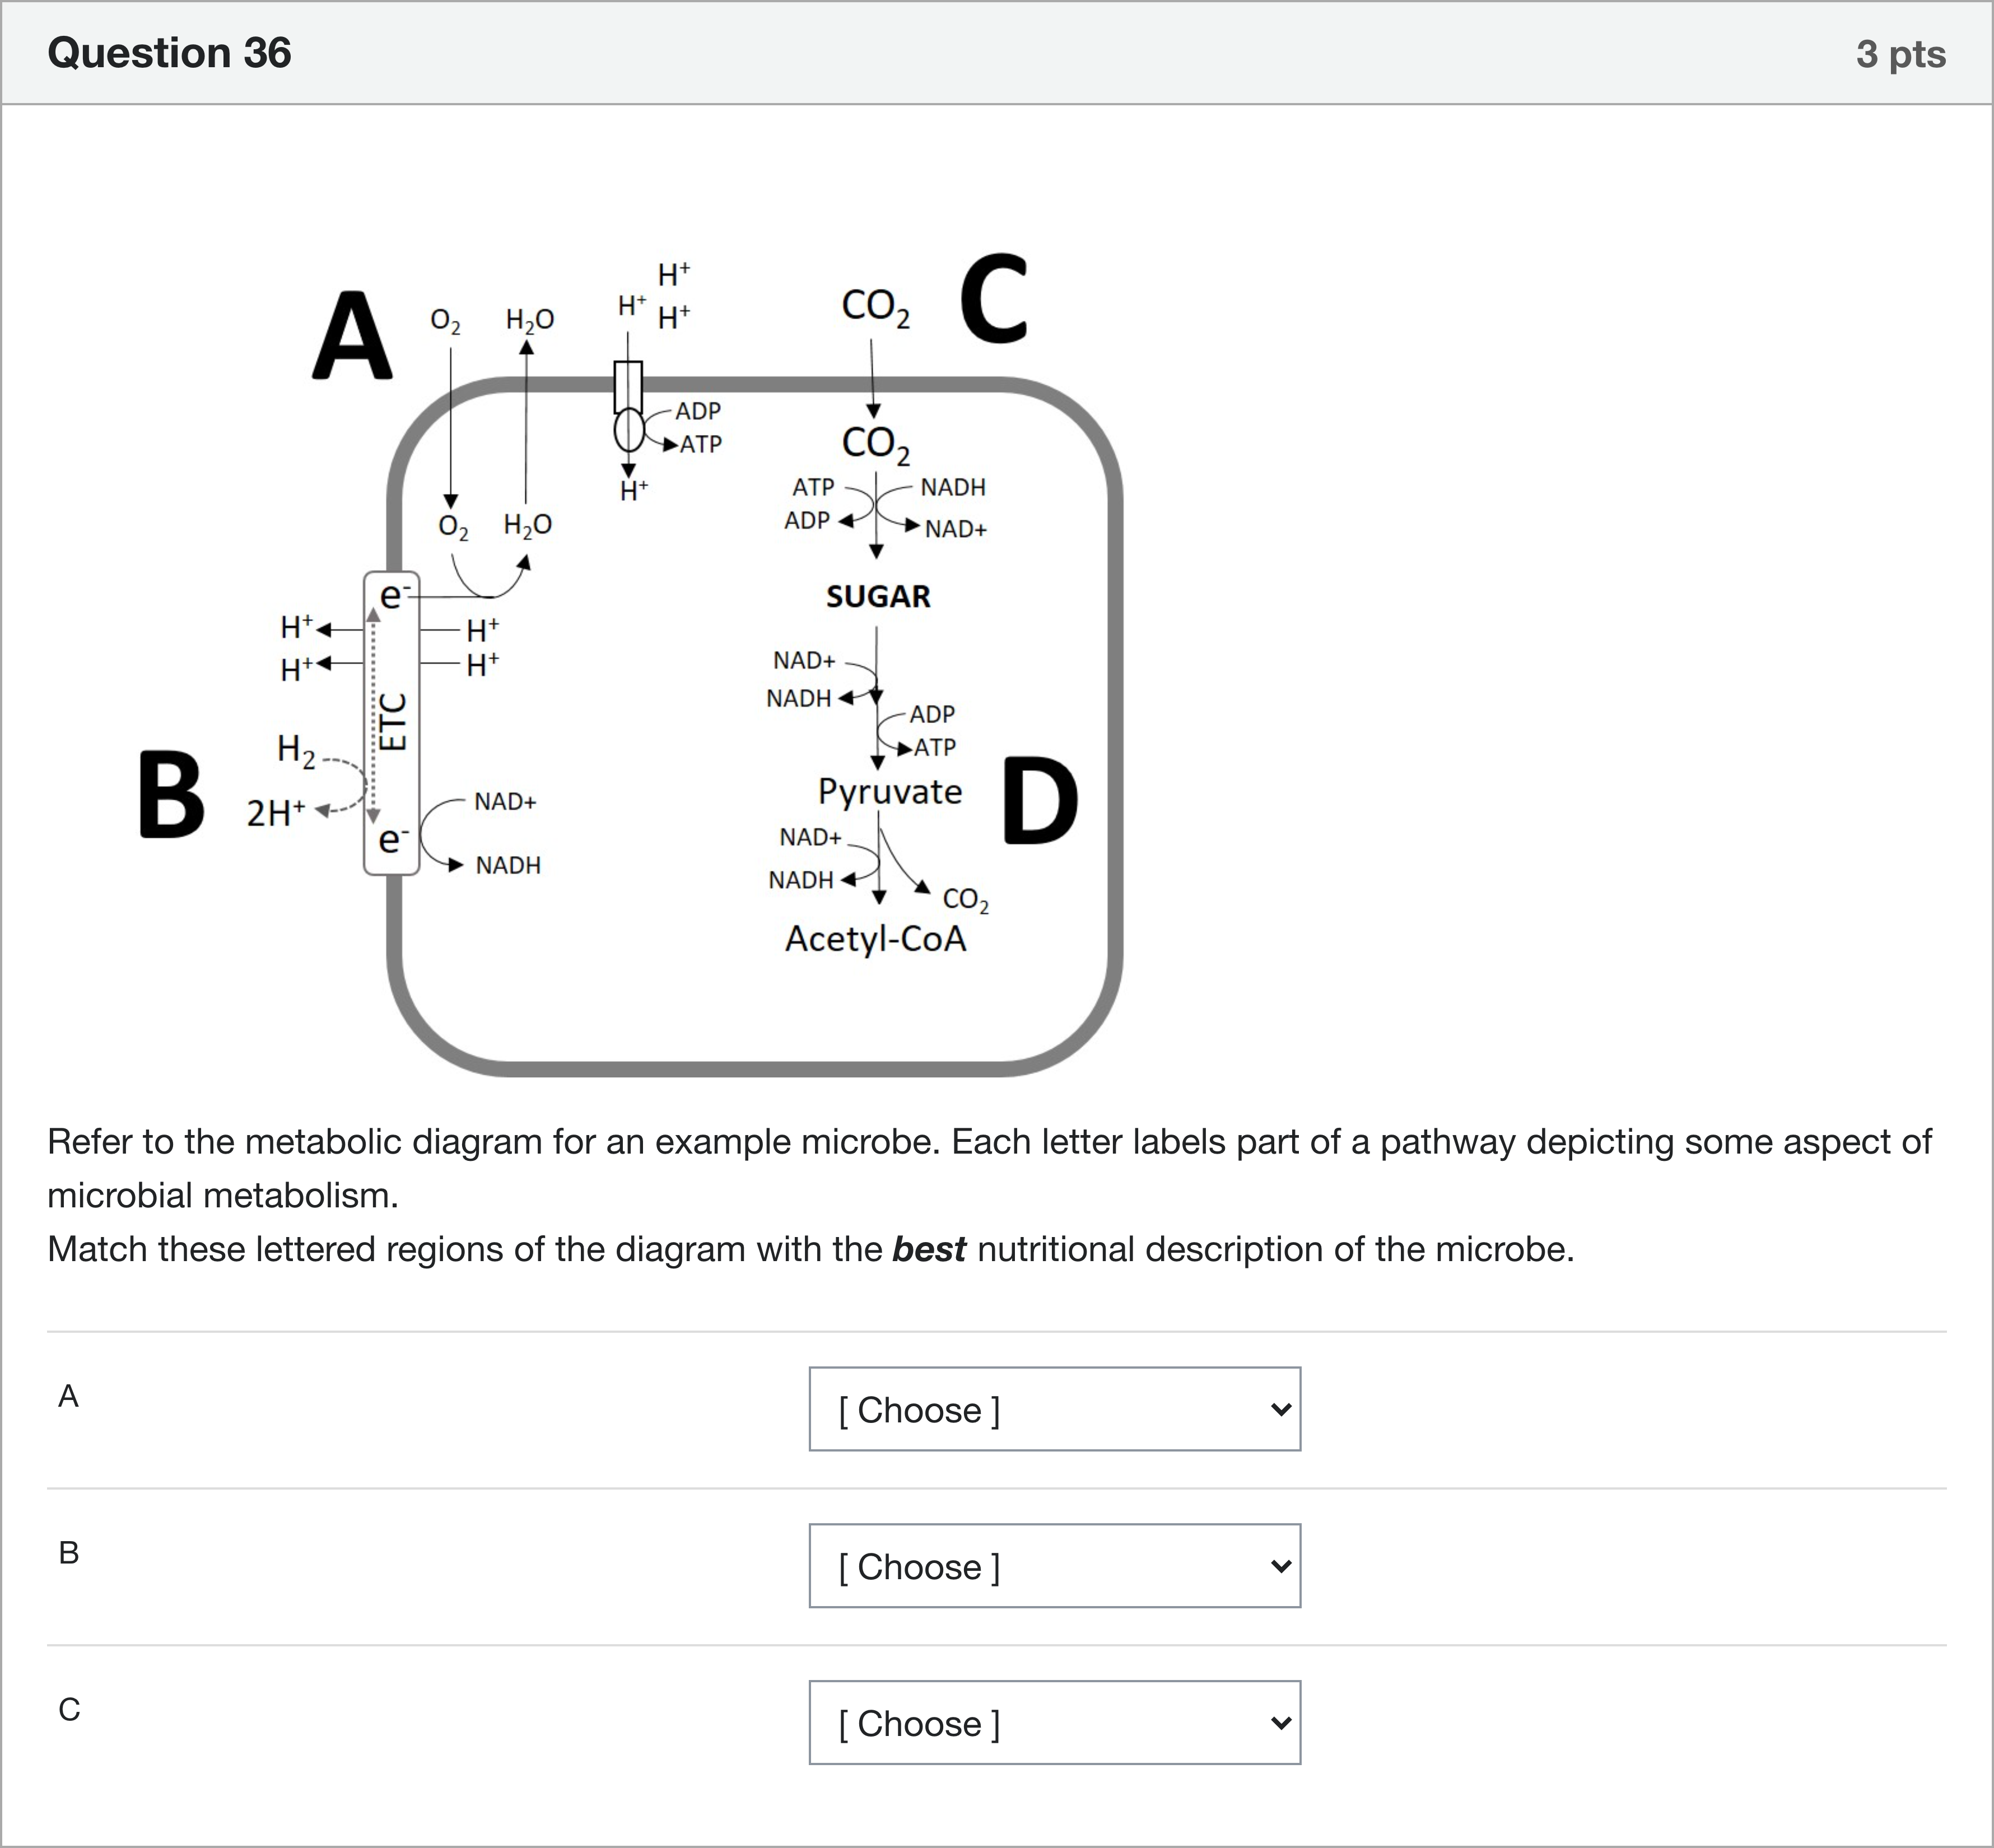This screenshot has height=1848, width=1994.
Task: Click the ATP synthase oval in membrane
Action: click(629, 431)
